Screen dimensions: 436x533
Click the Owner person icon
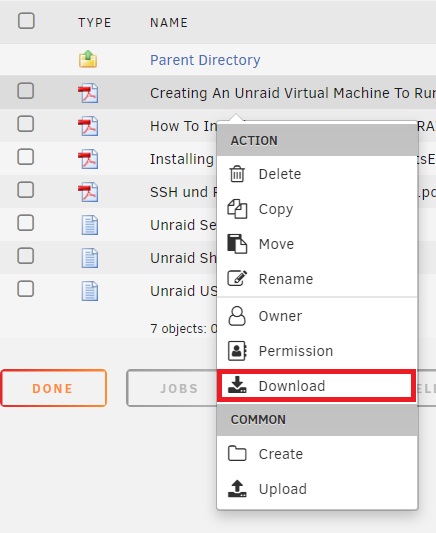pyautogui.click(x=237, y=316)
